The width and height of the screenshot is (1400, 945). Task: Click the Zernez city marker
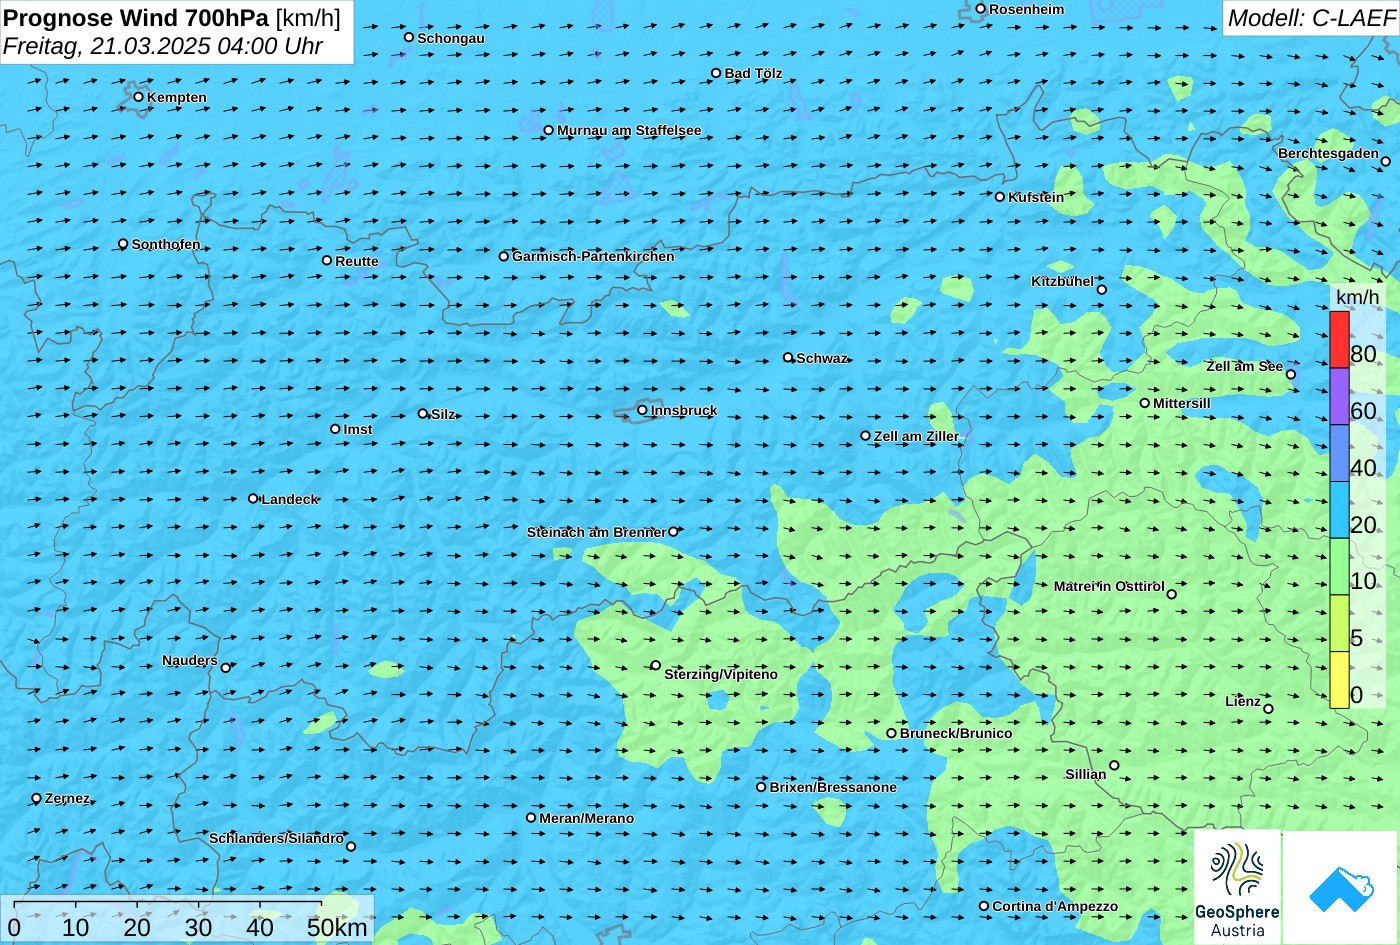point(37,798)
